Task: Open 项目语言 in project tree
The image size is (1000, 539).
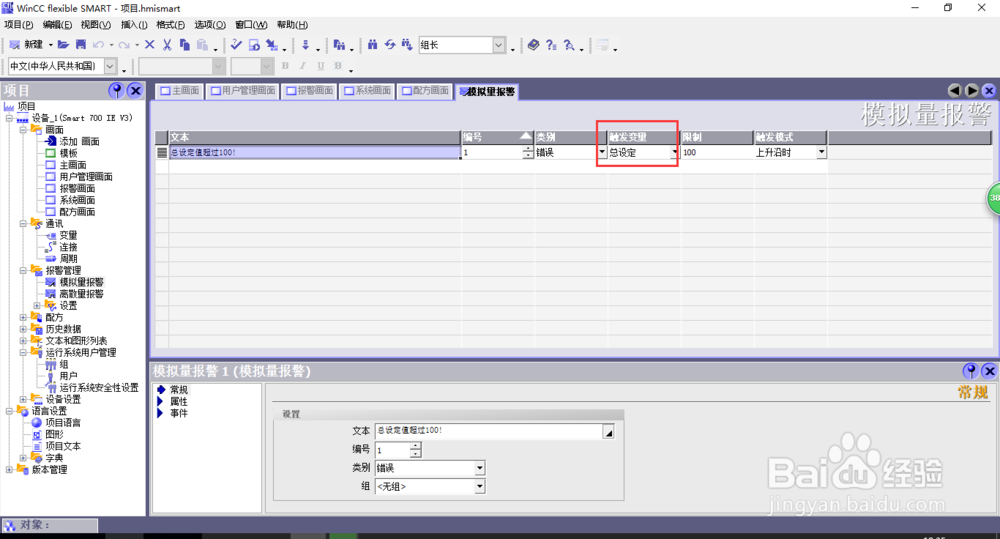Action: [x=63, y=423]
